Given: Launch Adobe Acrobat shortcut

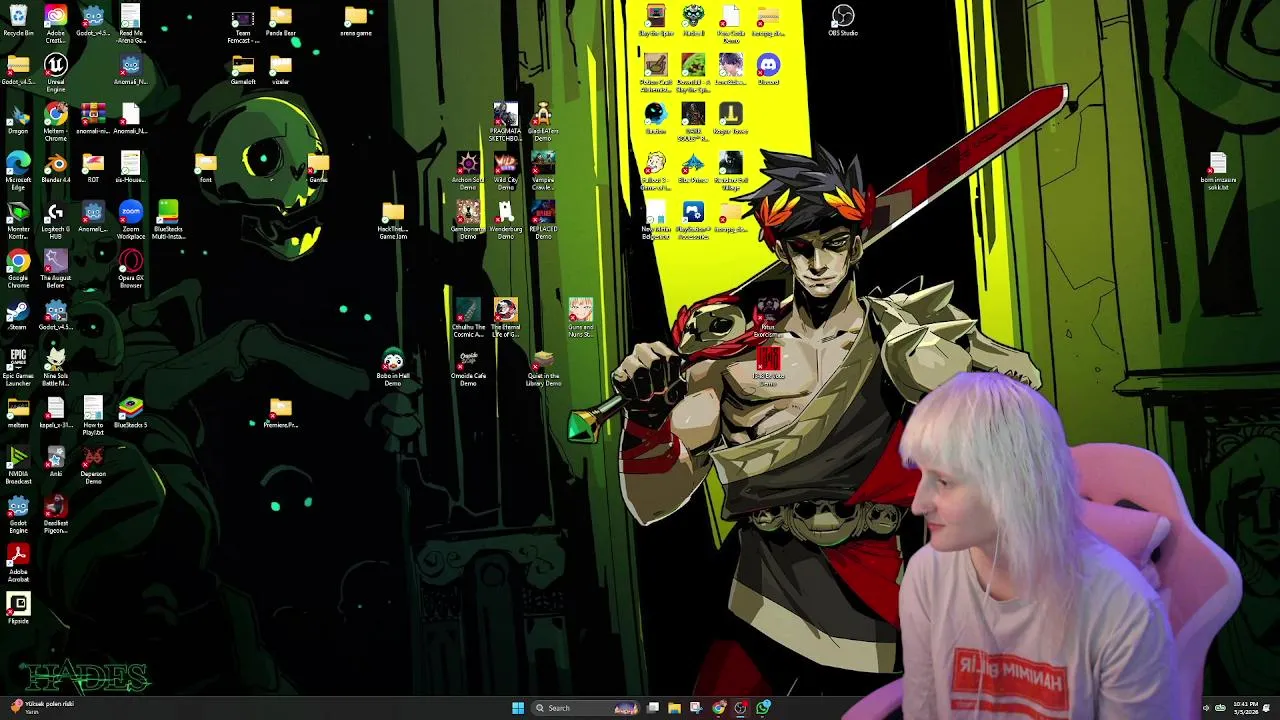Looking at the screenshot, I should pyautogui.click(x=18, y=563).
